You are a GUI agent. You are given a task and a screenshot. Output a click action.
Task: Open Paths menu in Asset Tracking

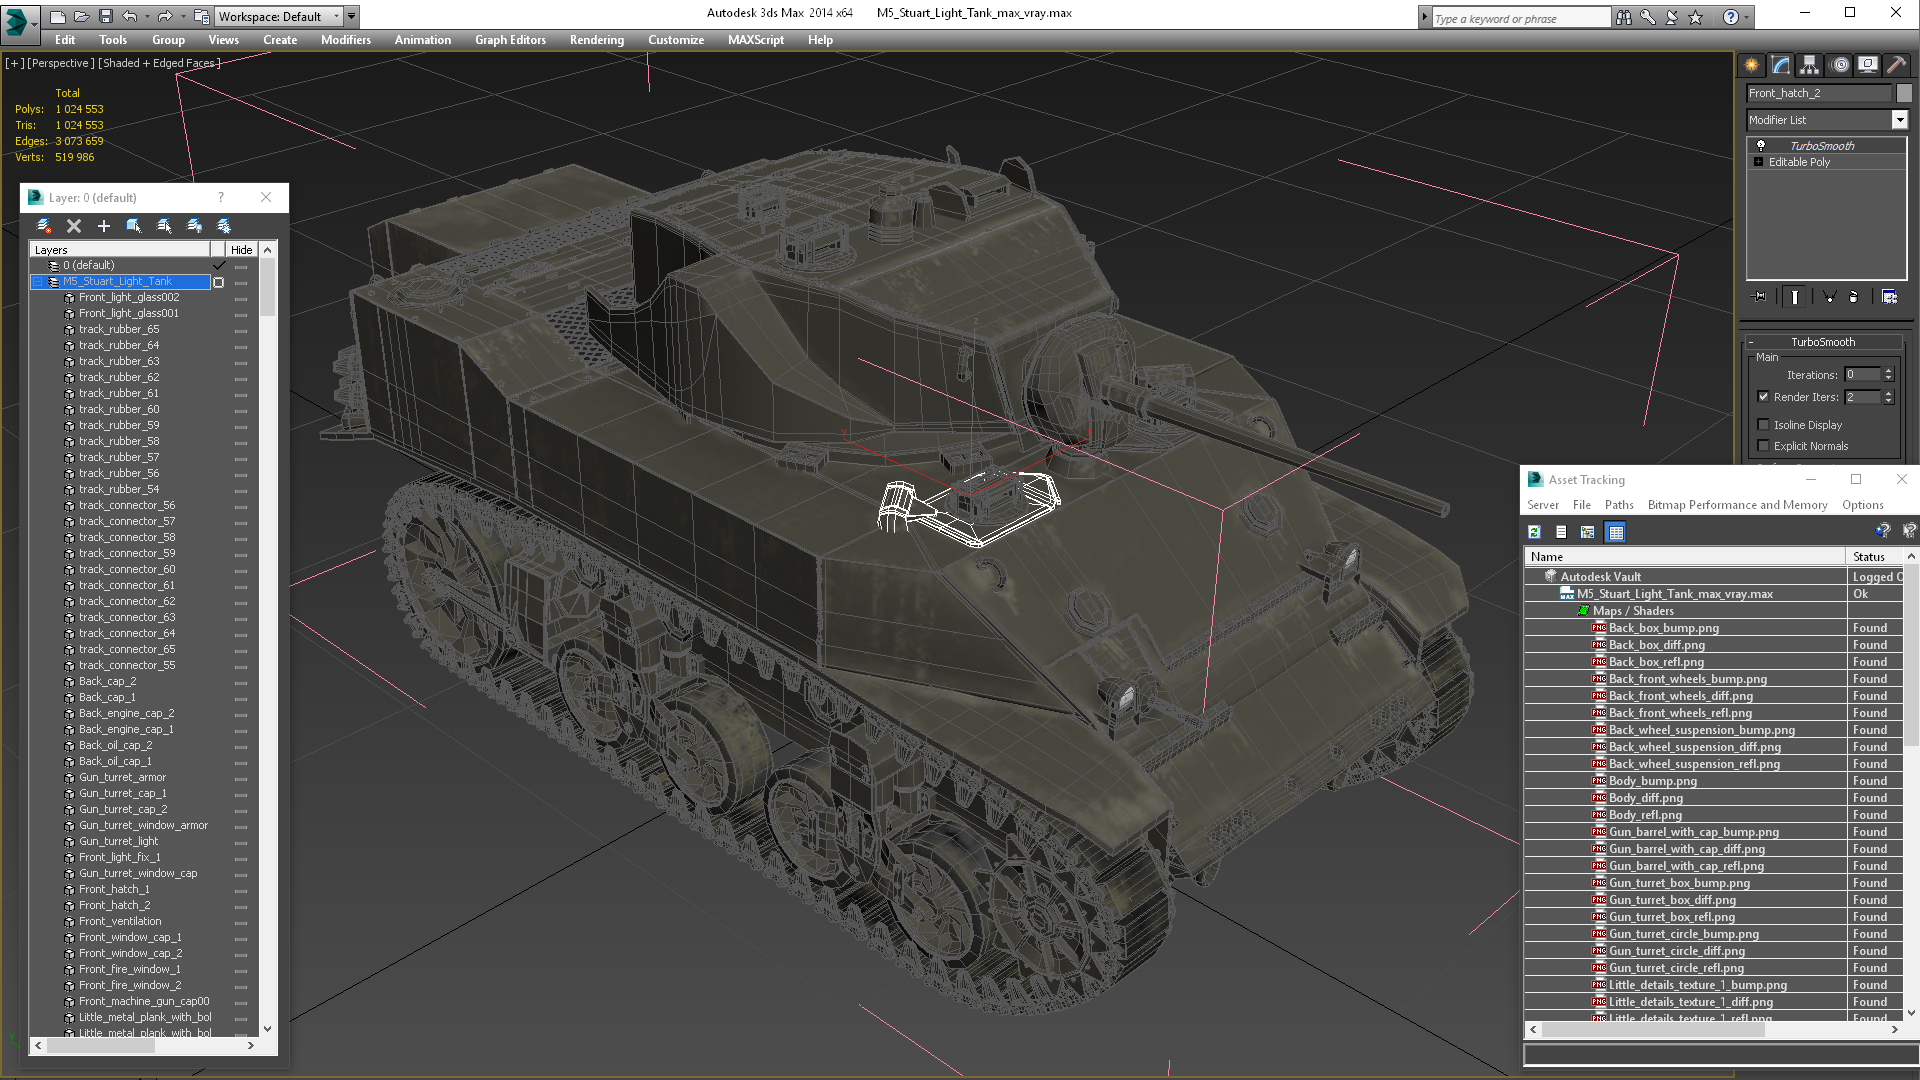1619,505
